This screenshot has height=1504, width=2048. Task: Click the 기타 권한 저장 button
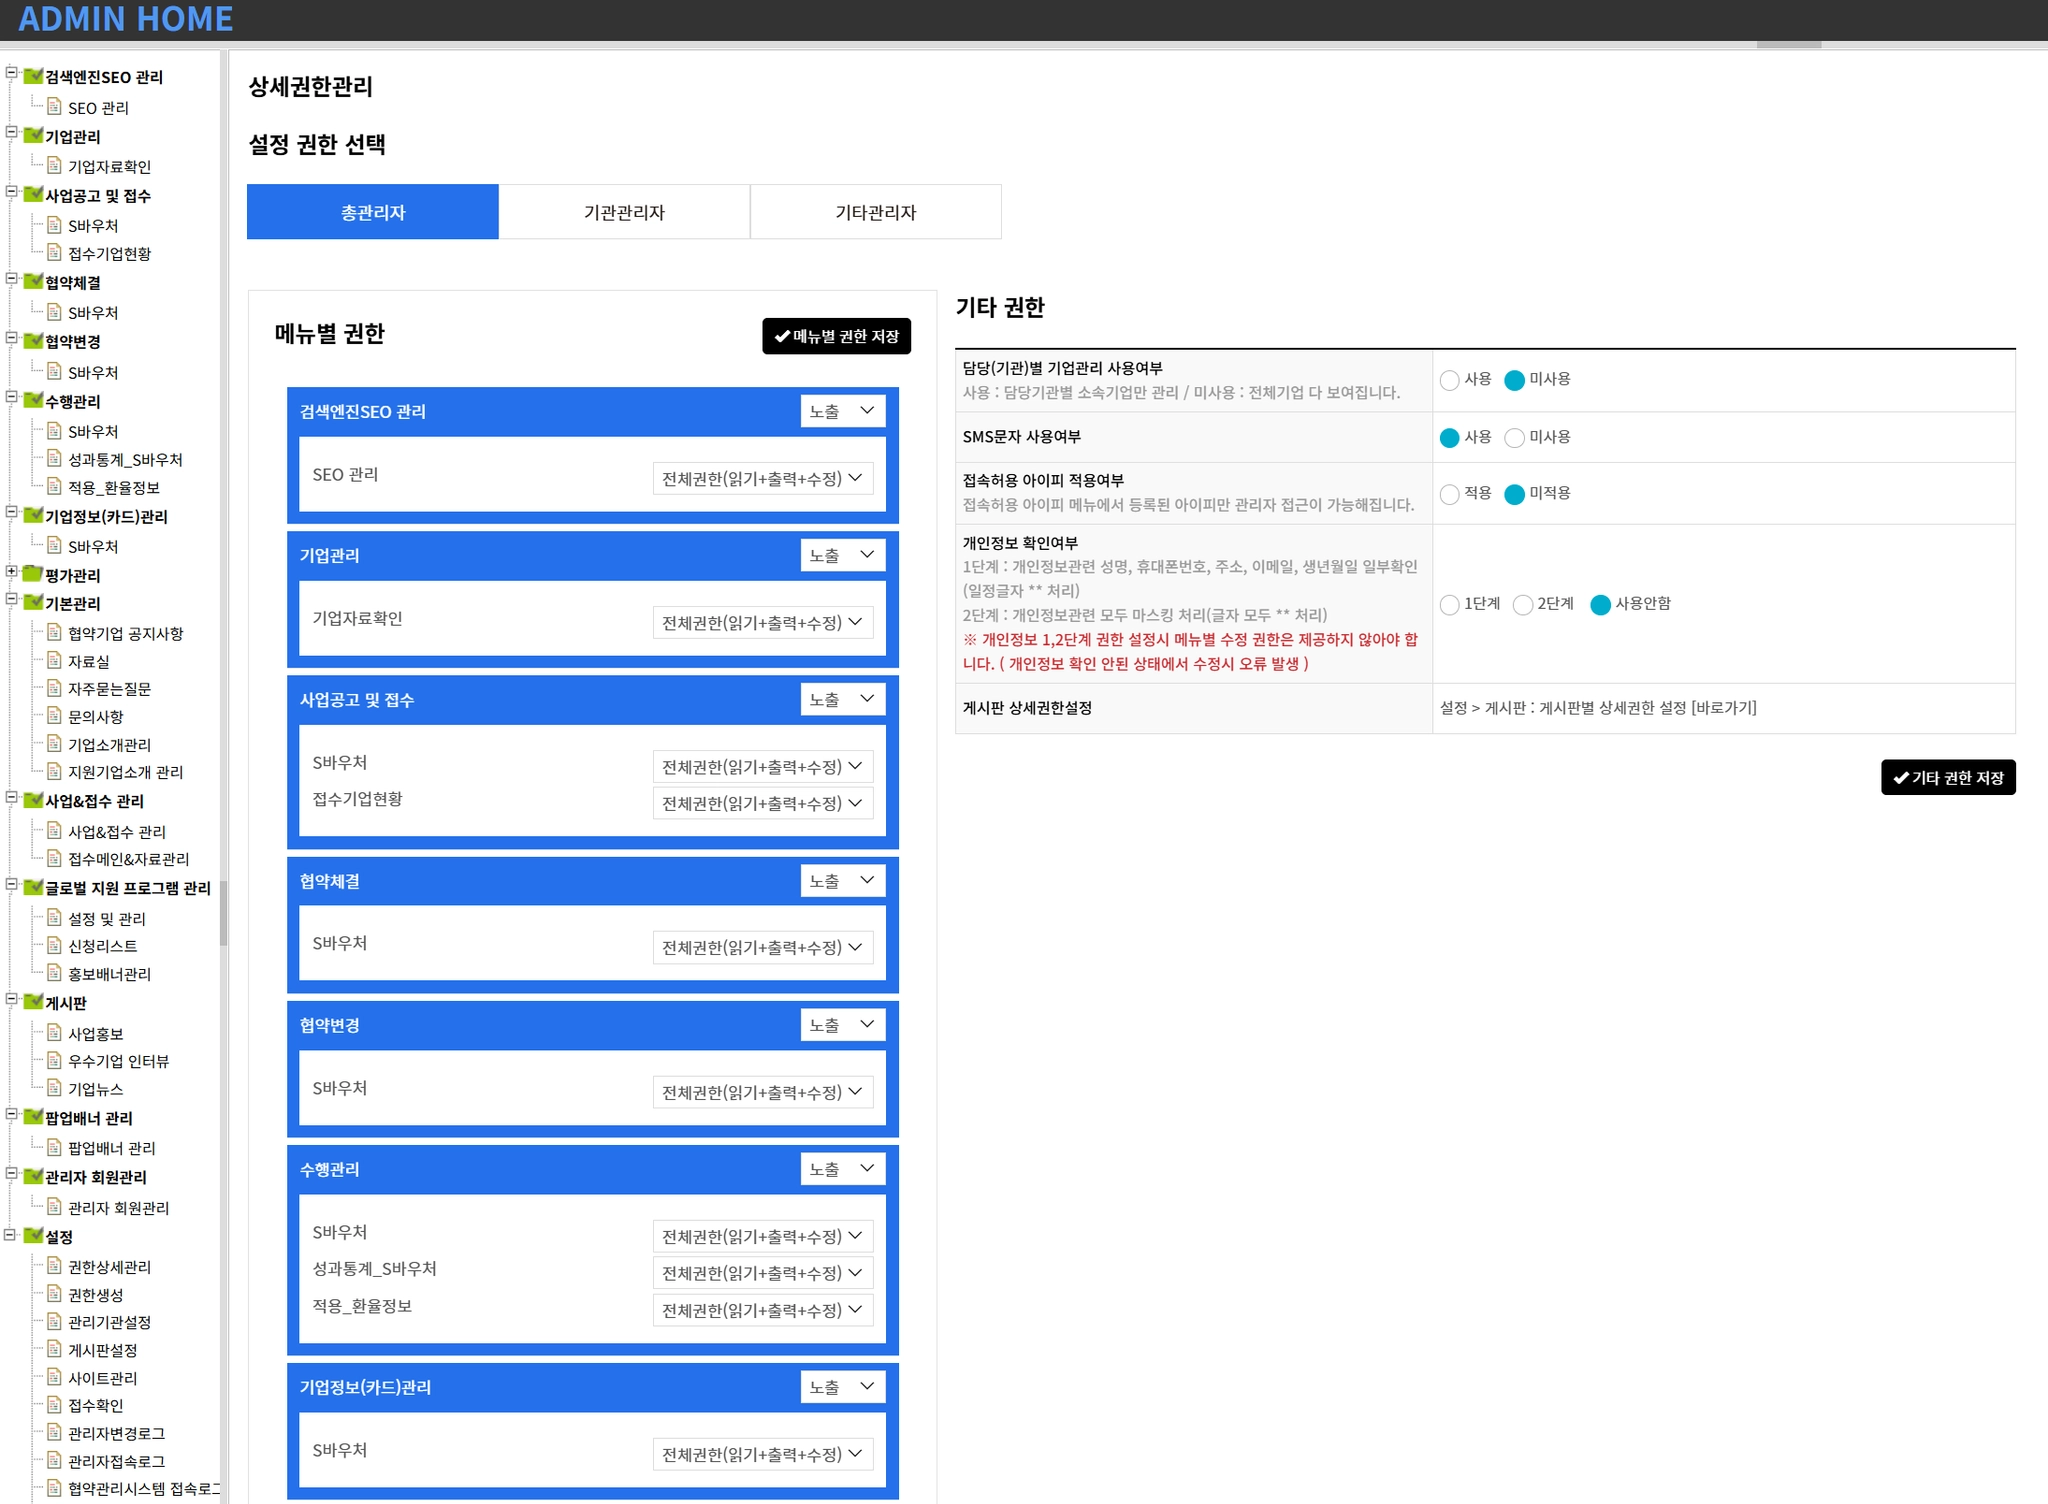(x=1947, y=777)
